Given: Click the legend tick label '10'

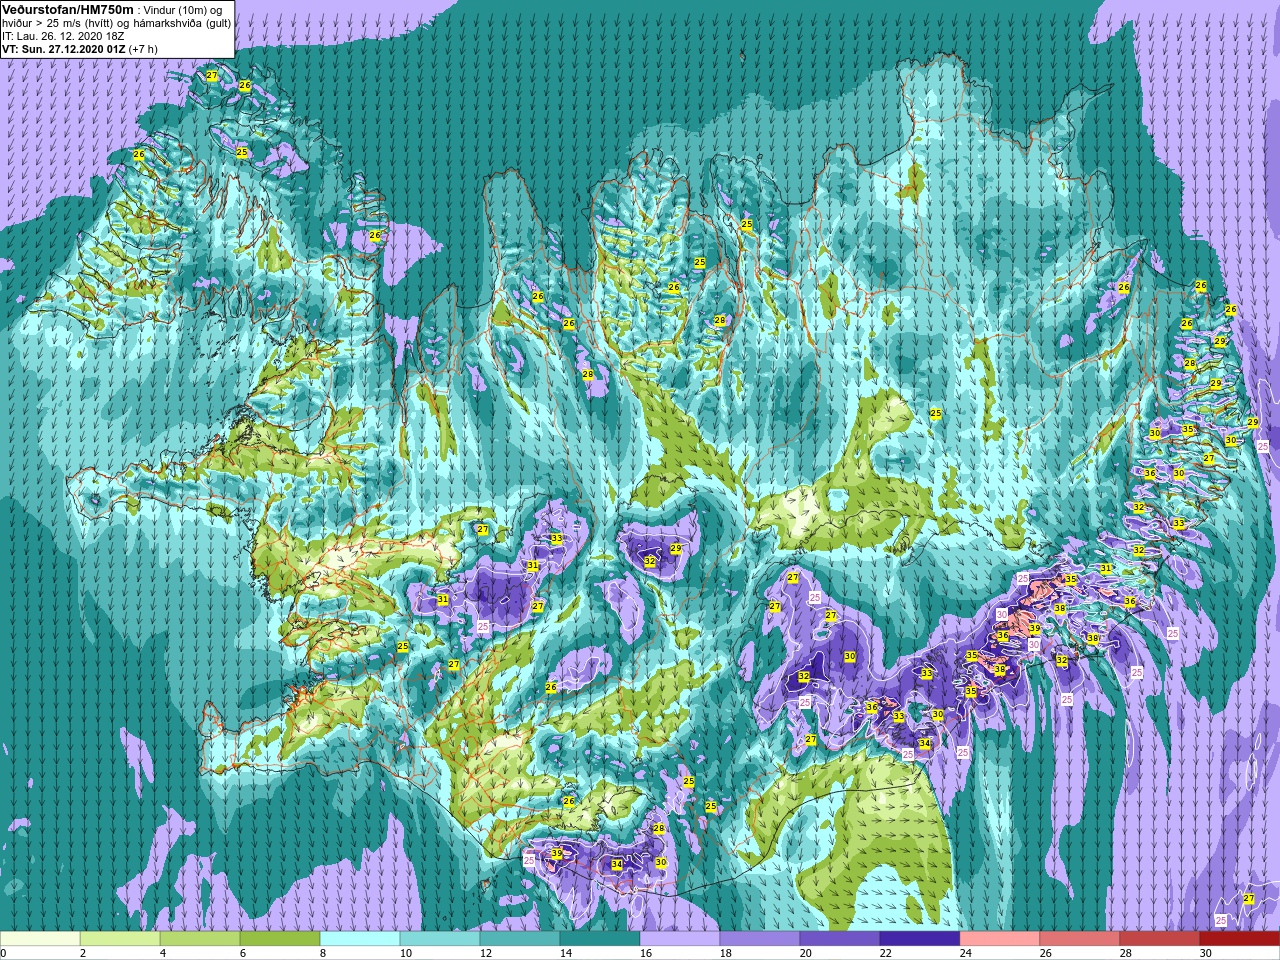Looking at the screenshot, I should tap(406, 953).
